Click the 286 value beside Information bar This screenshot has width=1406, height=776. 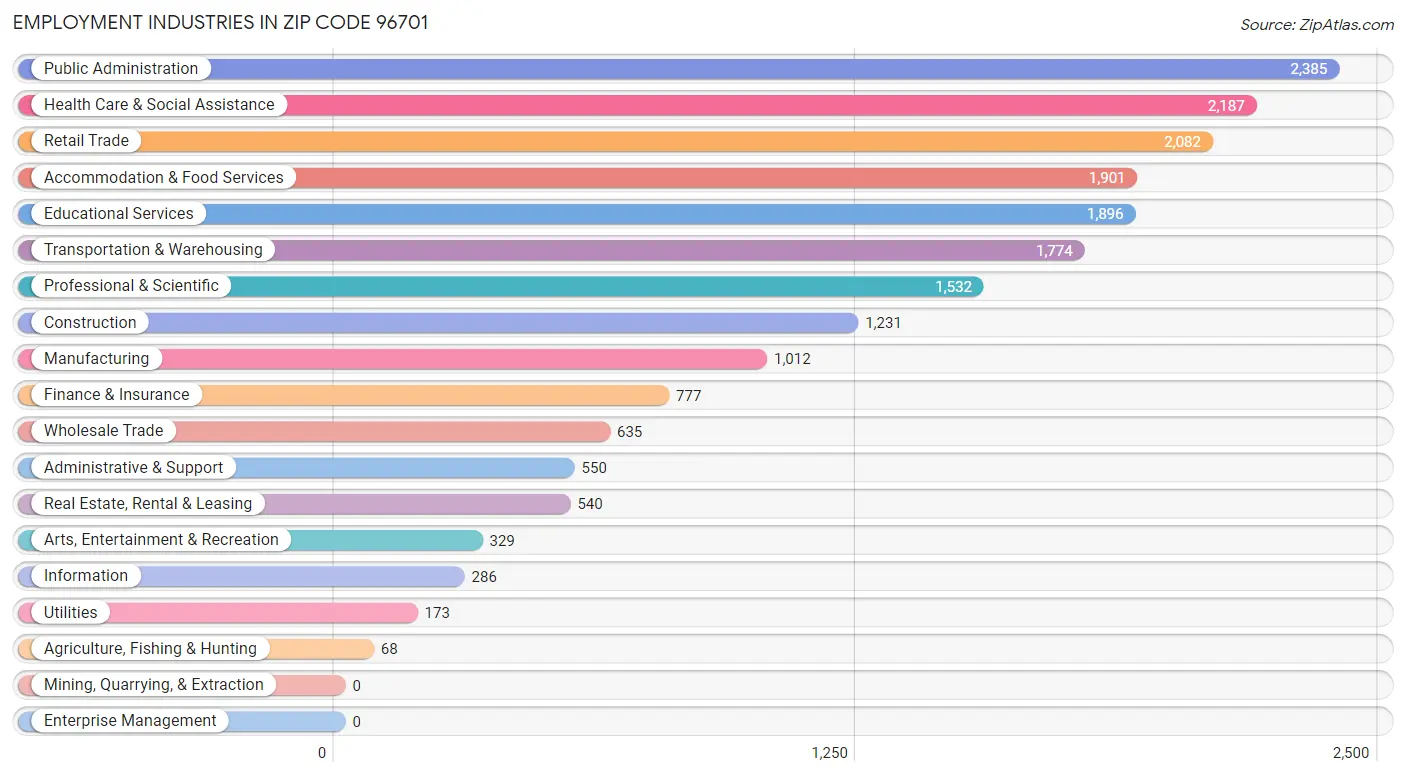click(484, 577)
